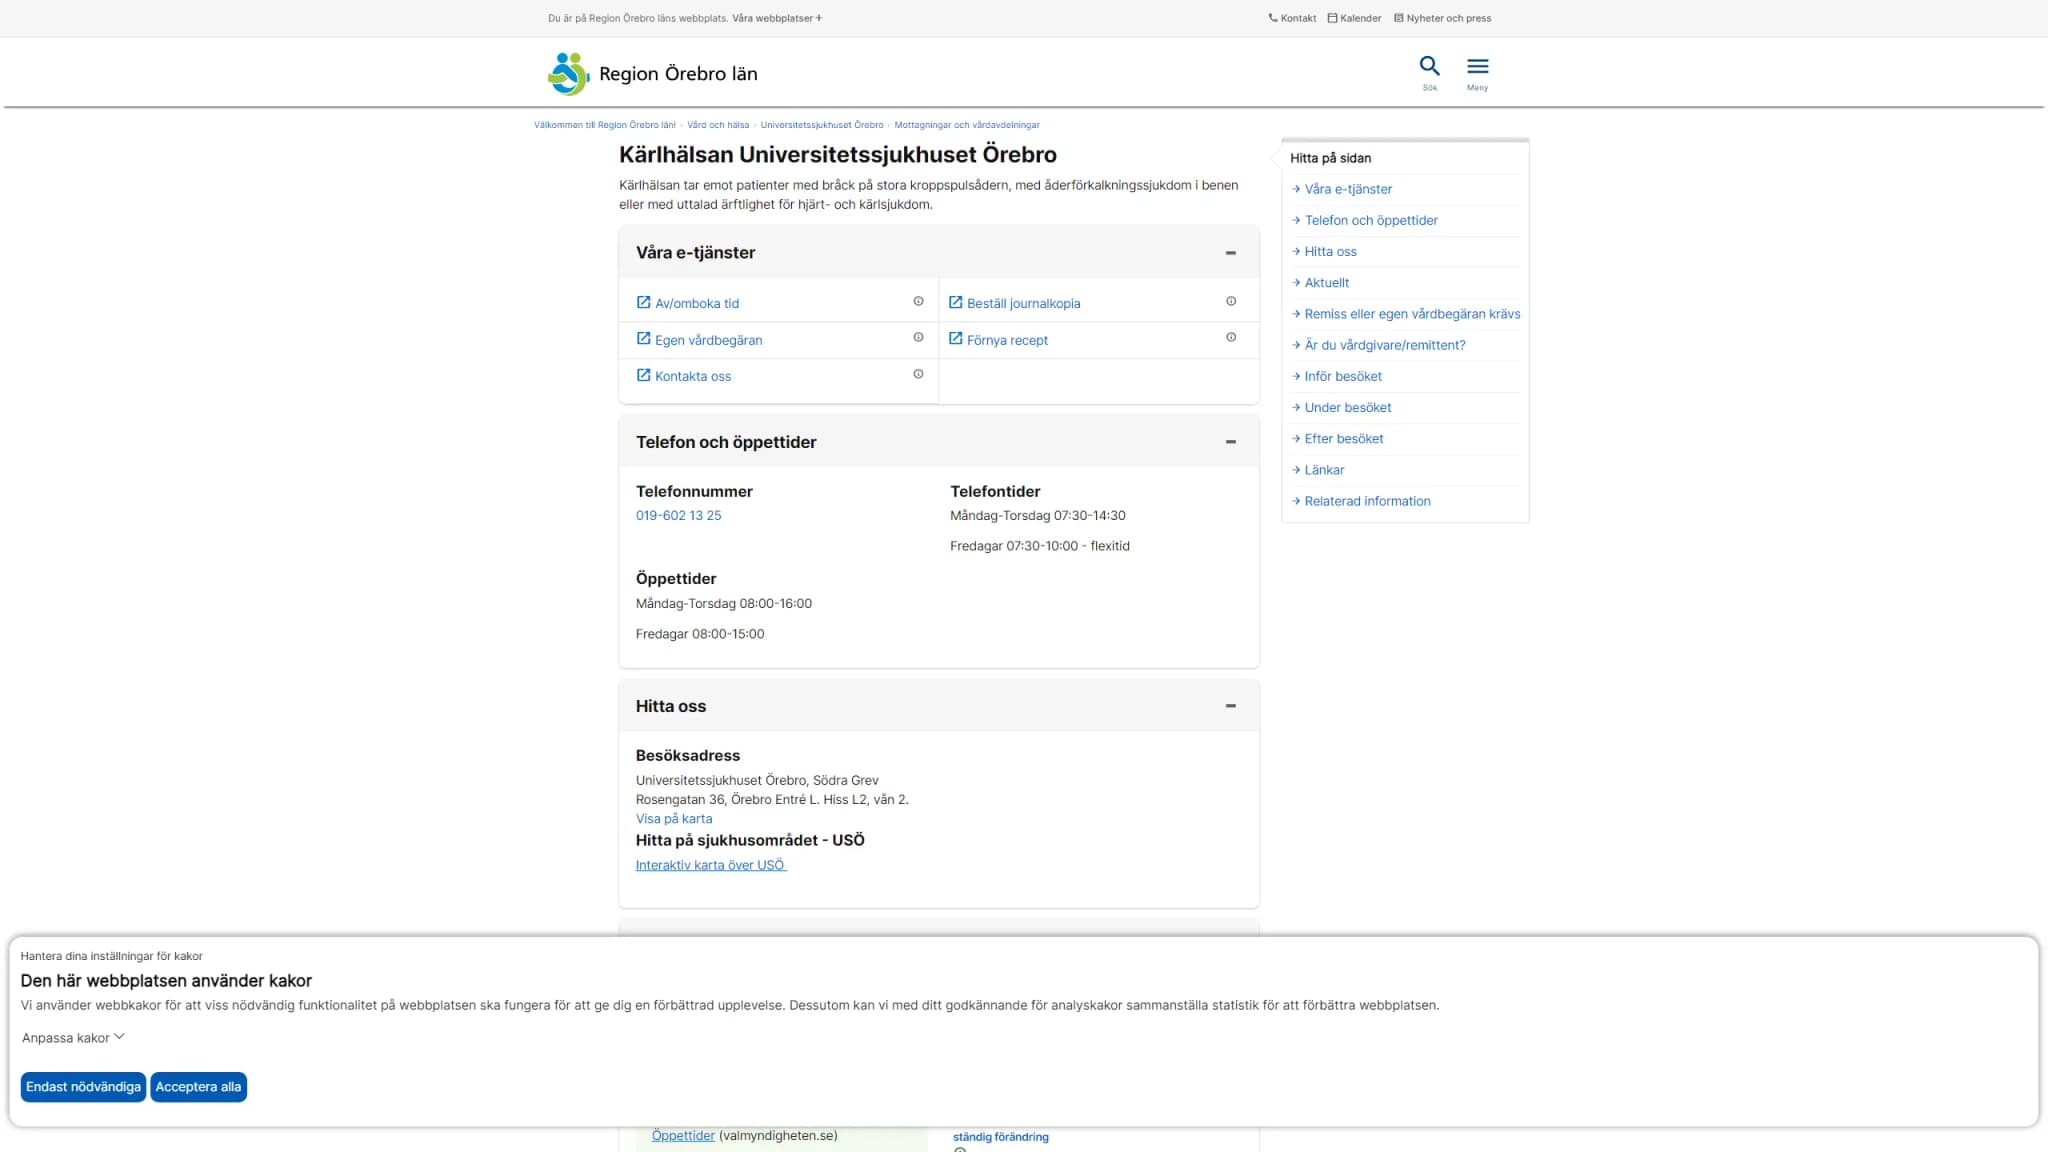2048x1152 pixels.
Task: Open Visa på karta link
Action: [x=674, y=819]
